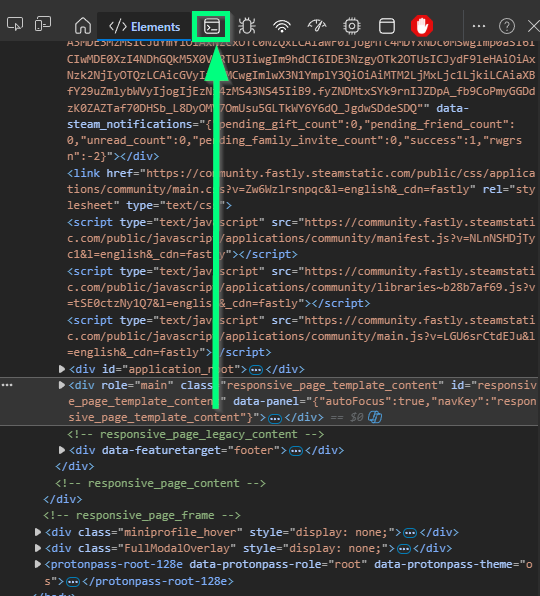Viewport: 540px width, 596px height.
Task: Open the Application window panel
Action: click(x=387, y=26)
